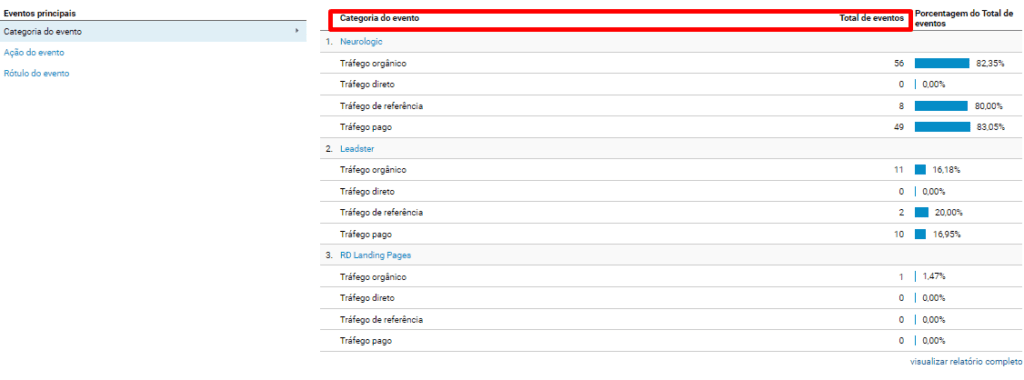Select Categoria do evento in sidebar
This screenshot has width=1024, height=380.
[153, 31]
